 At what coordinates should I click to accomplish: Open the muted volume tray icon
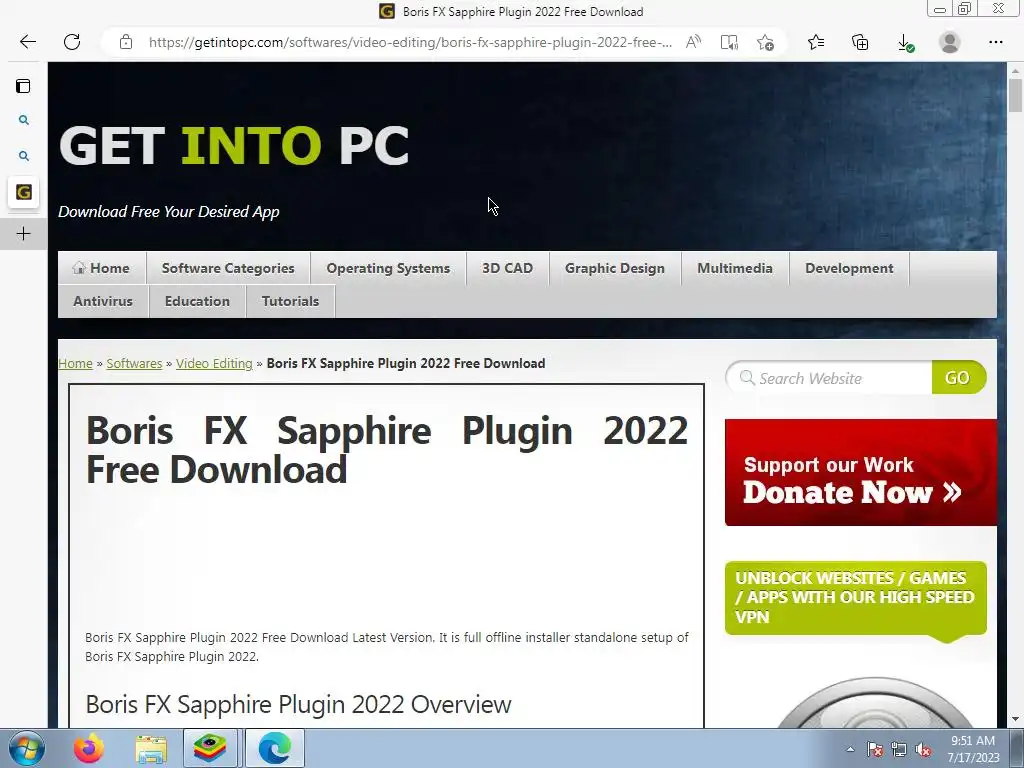pyautogui.click(x=923, y=749)
